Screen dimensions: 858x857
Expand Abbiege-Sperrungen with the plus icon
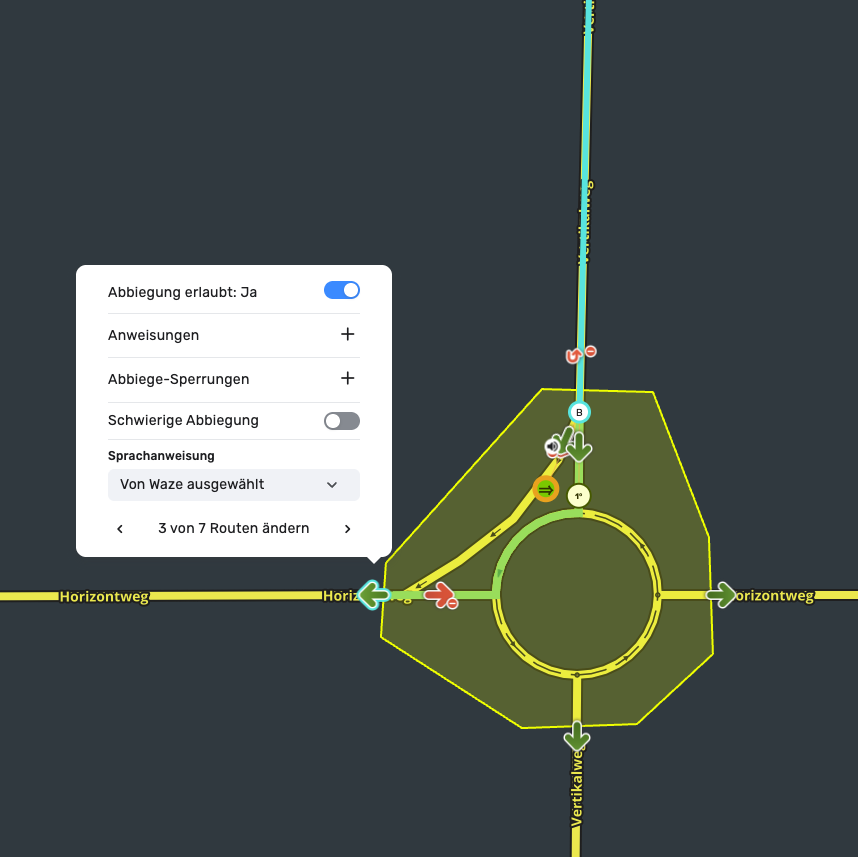click(x=347, y=379)
